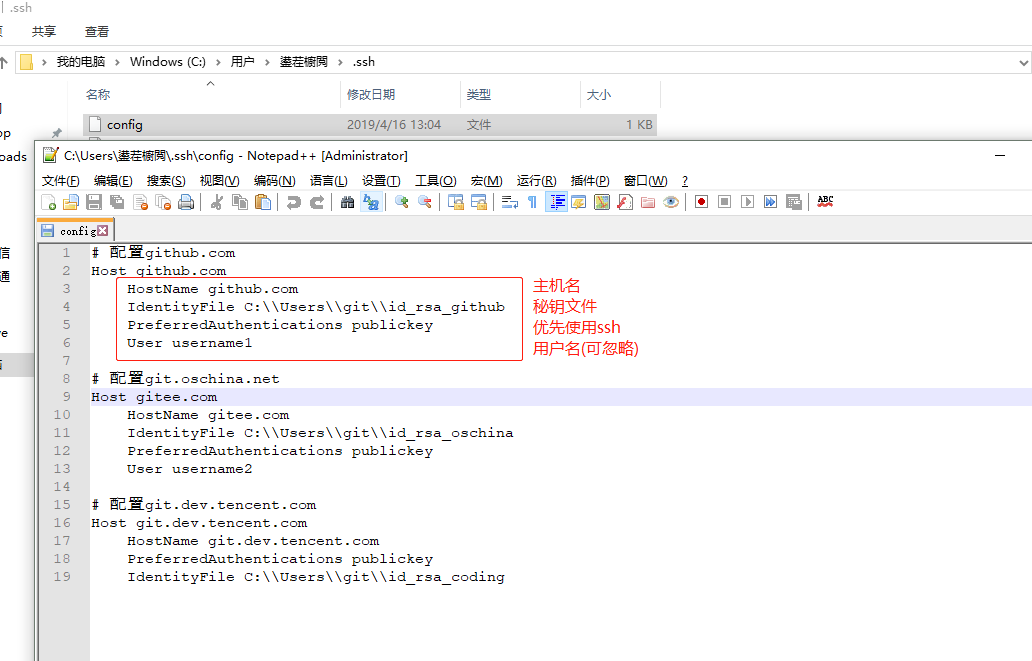
Task: Undo the last edit via the toolbar
Action: coord(294,202)
